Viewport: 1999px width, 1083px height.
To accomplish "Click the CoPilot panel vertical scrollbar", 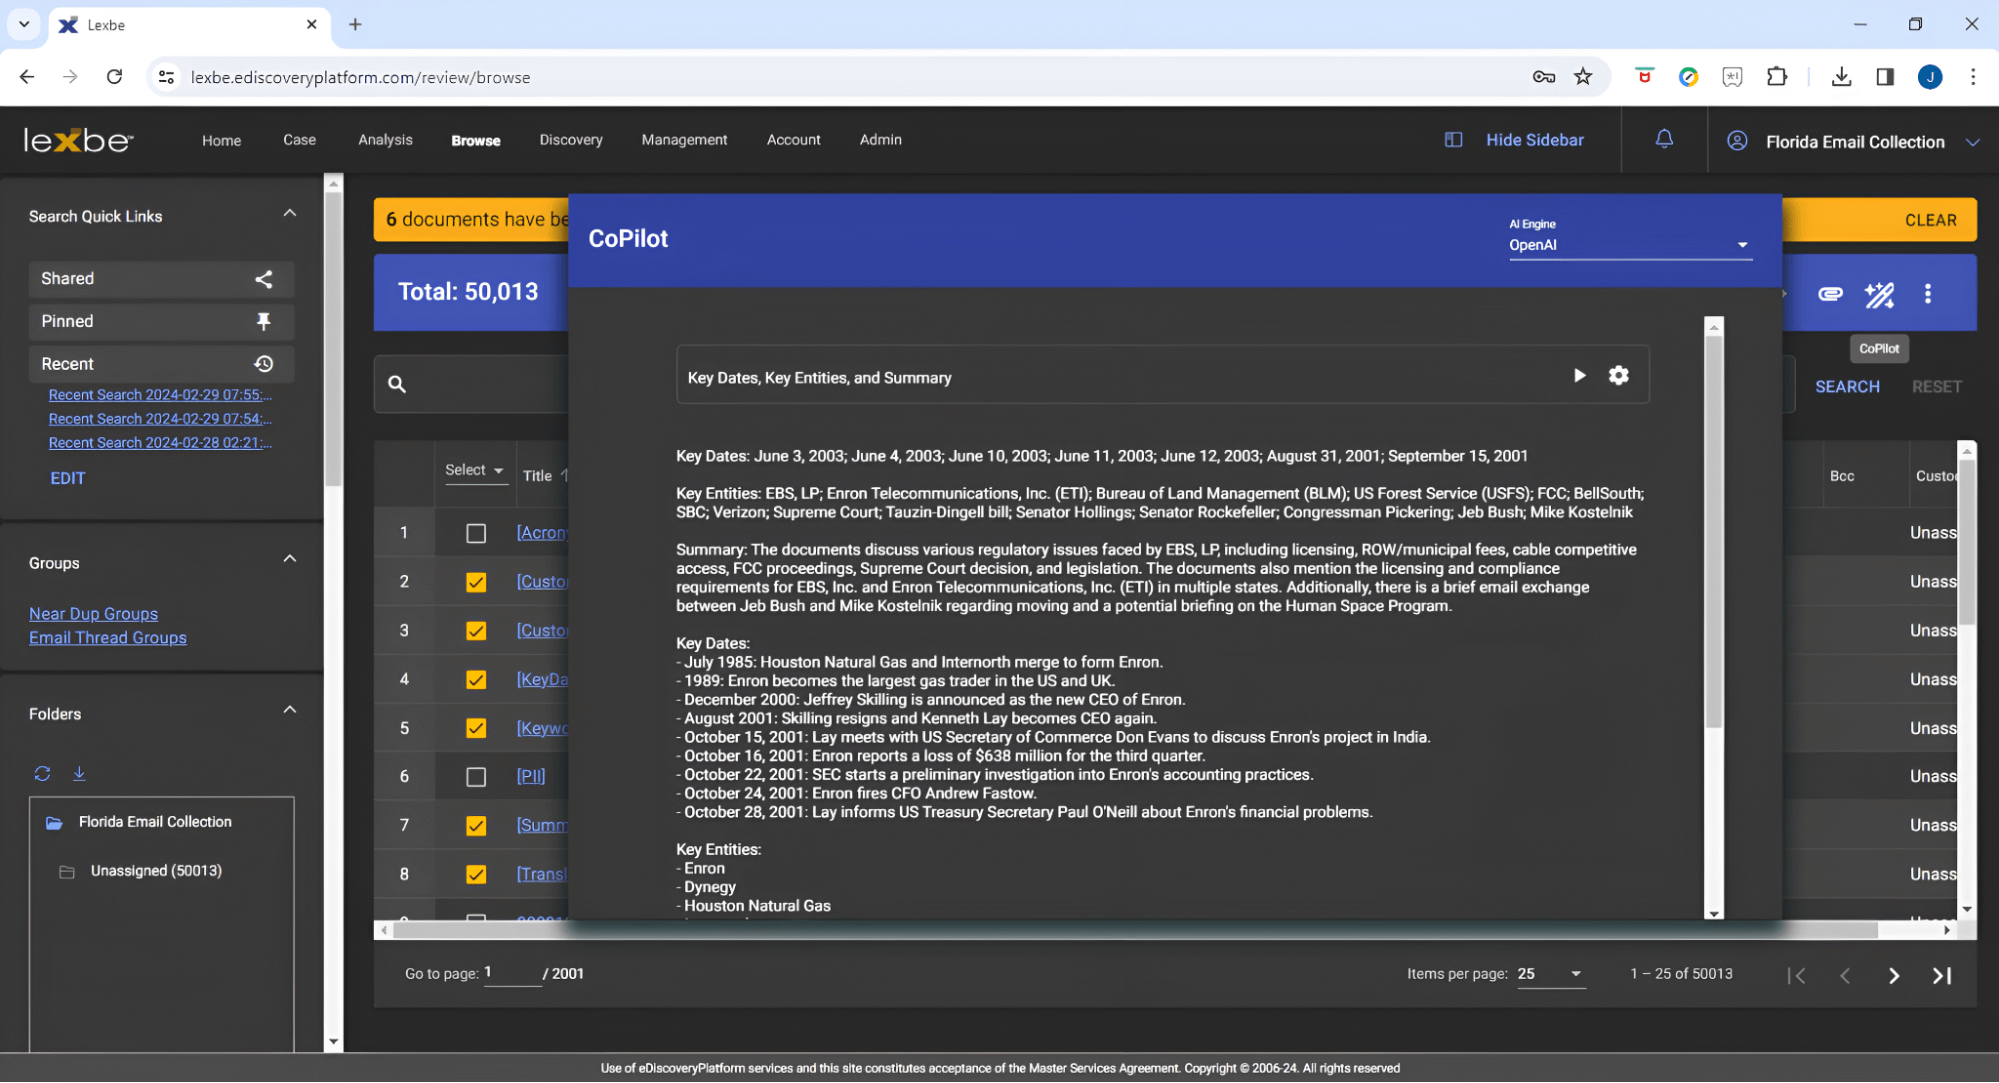I will [x=1714, y=531].
